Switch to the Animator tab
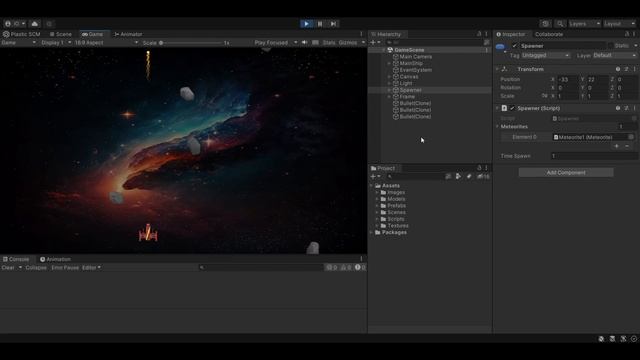The width and height of the screenshot is (640, 360). point(128,34)
